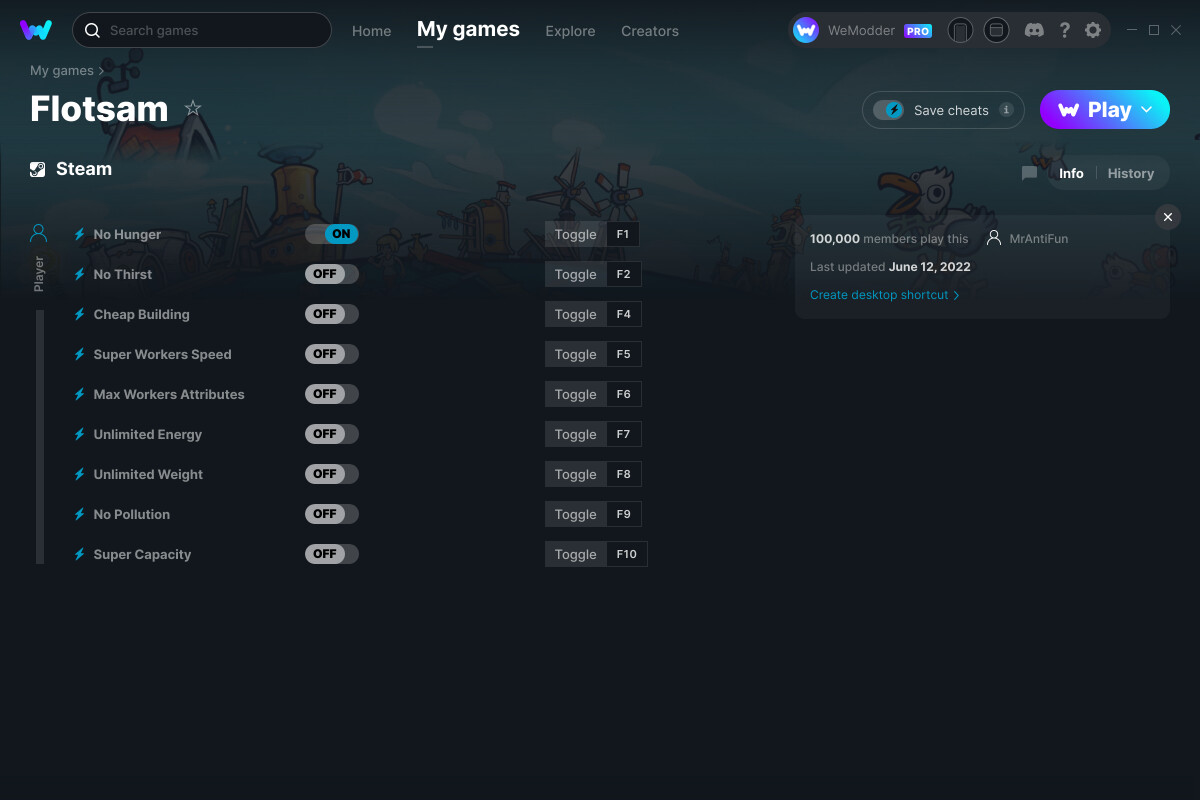Switch to the History tab

click(1131, 173)
